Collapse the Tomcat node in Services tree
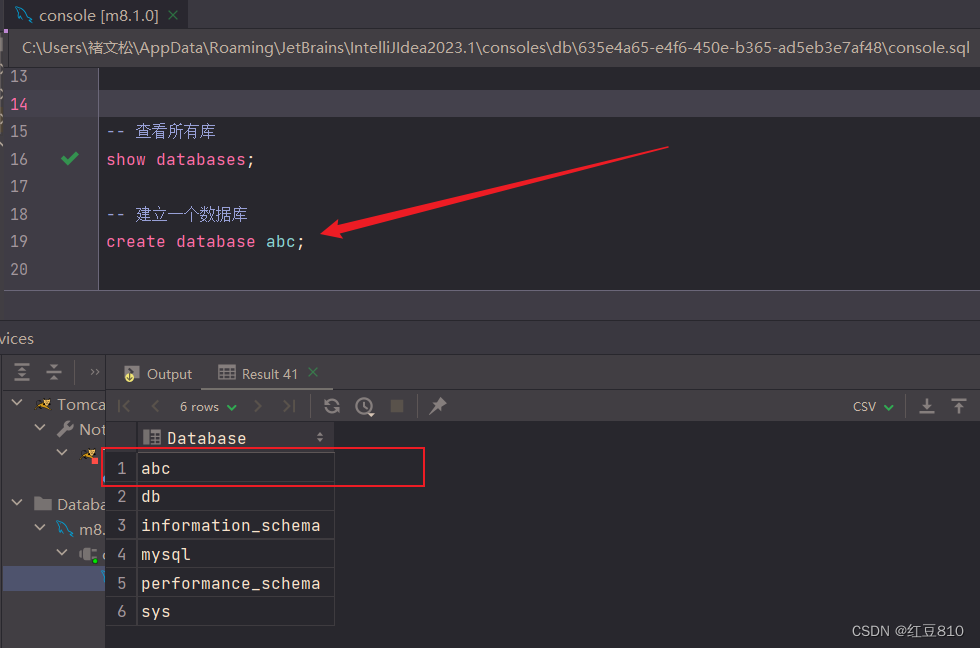The width and height of the screenshot is (980, 648). click(x=16, y=404)
